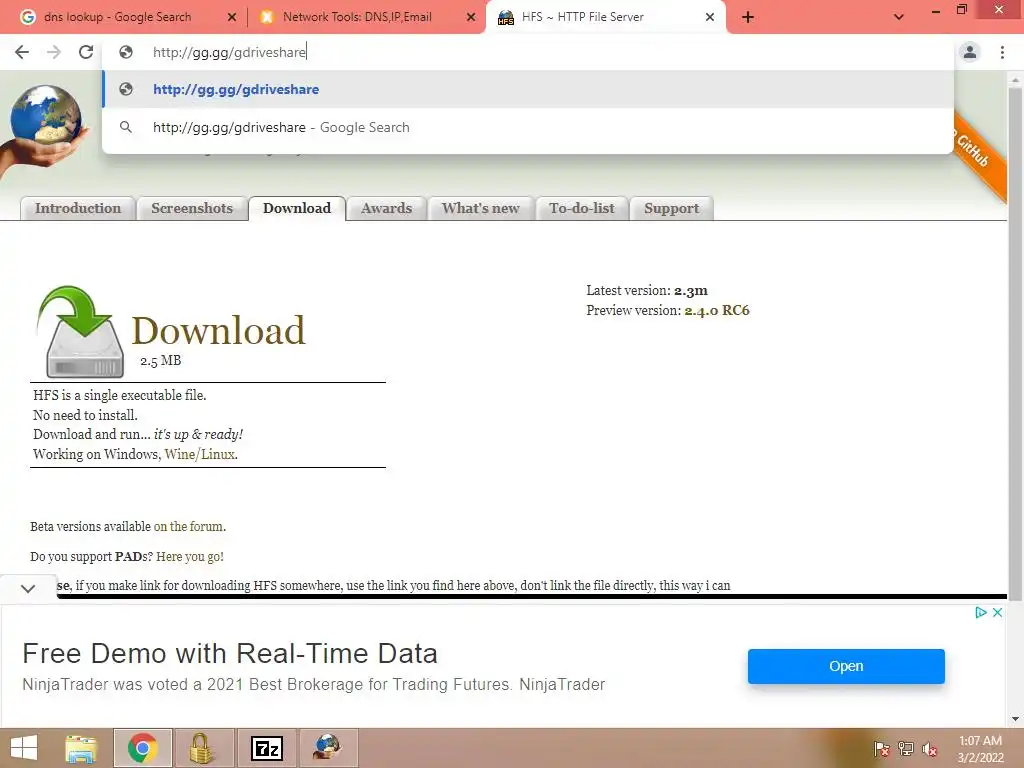Click the muted volume tray icon

pos(930,749)
